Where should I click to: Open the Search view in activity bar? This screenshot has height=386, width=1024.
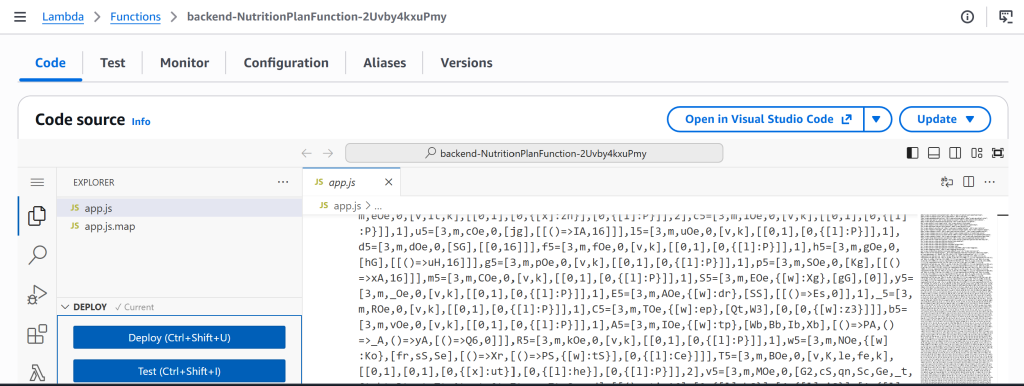point(37,255)
